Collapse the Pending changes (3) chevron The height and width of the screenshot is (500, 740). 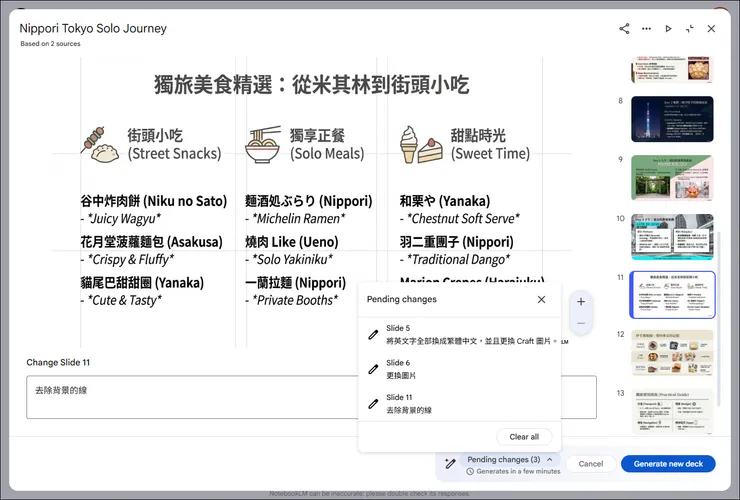(550, 459)
